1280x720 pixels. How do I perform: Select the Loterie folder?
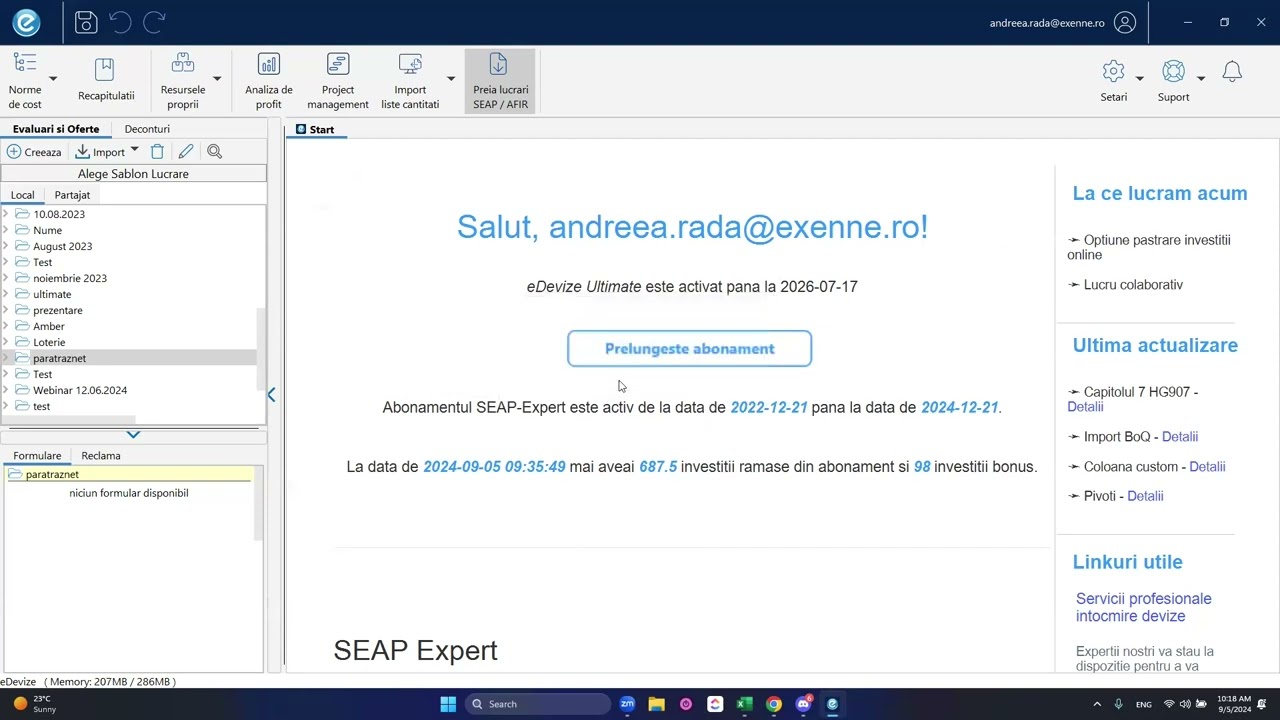coord(49,342)
